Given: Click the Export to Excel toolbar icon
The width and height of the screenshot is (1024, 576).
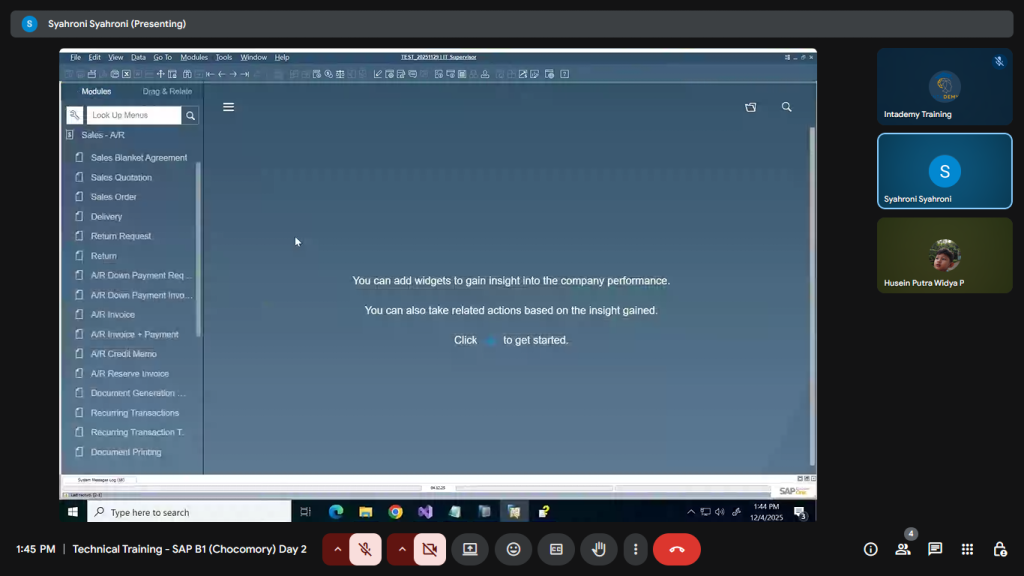Looking at the screenshot, I should click(127, 74).
